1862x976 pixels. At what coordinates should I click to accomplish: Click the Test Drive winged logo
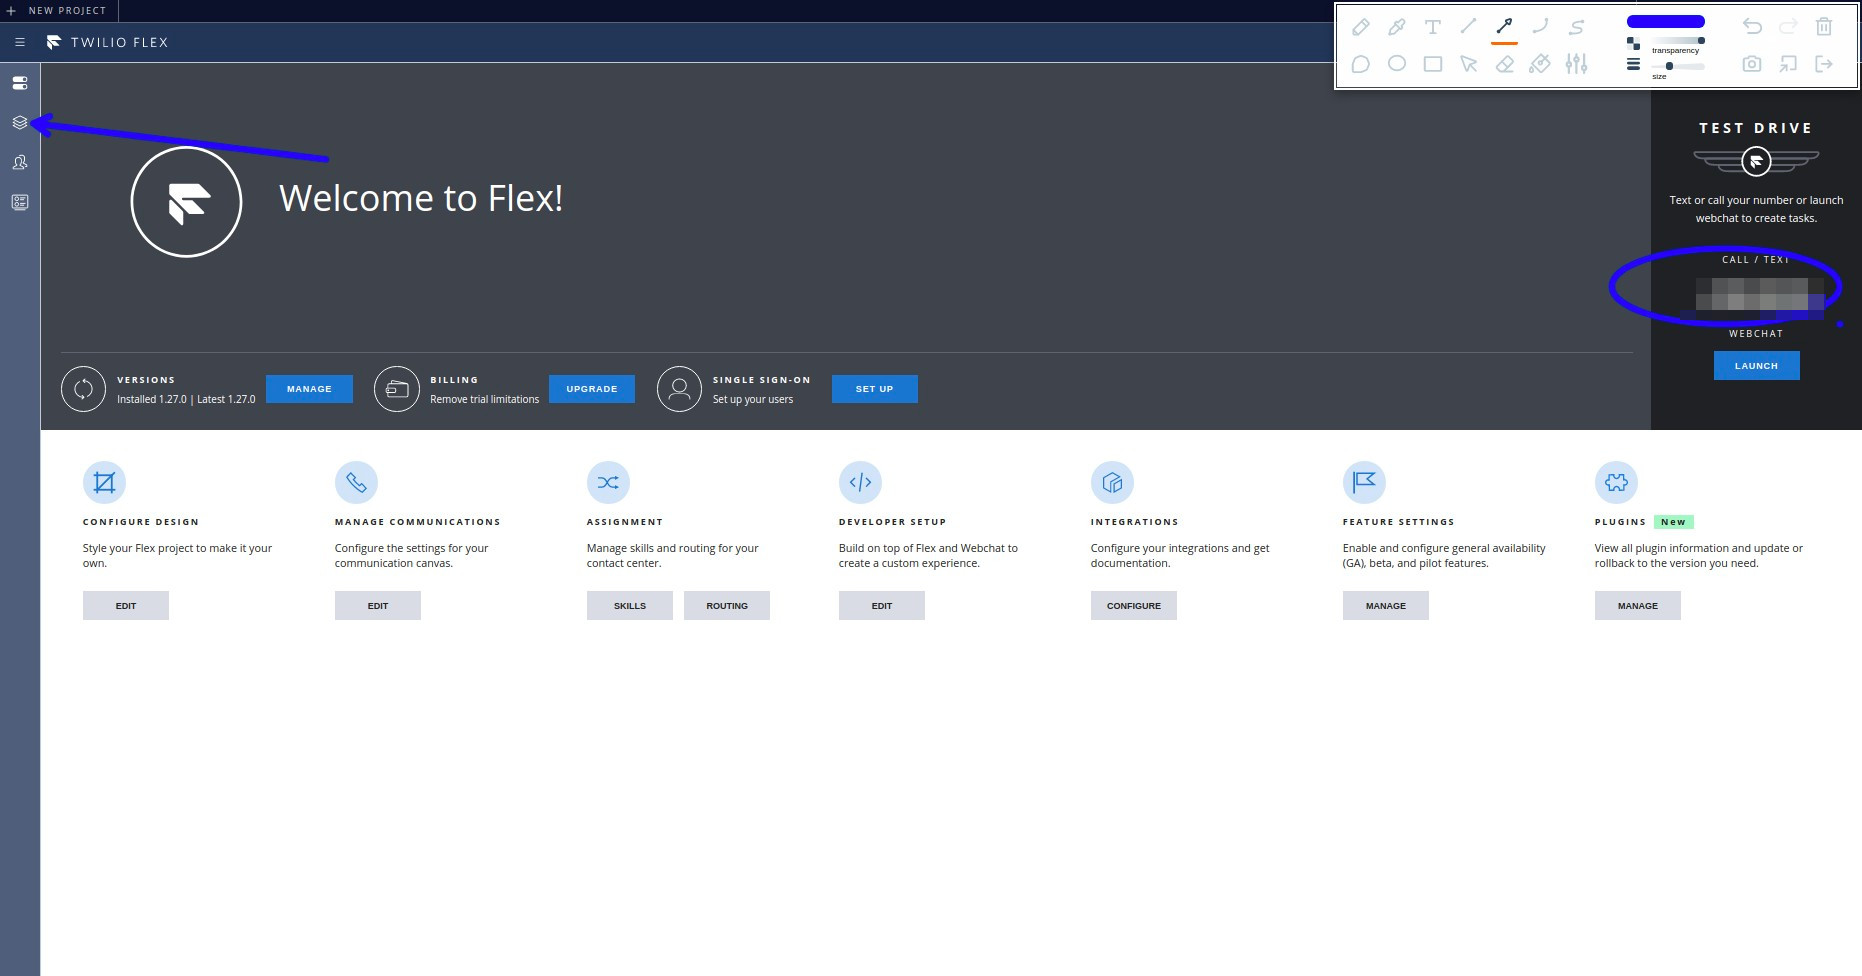click(x=1756, y=161)
